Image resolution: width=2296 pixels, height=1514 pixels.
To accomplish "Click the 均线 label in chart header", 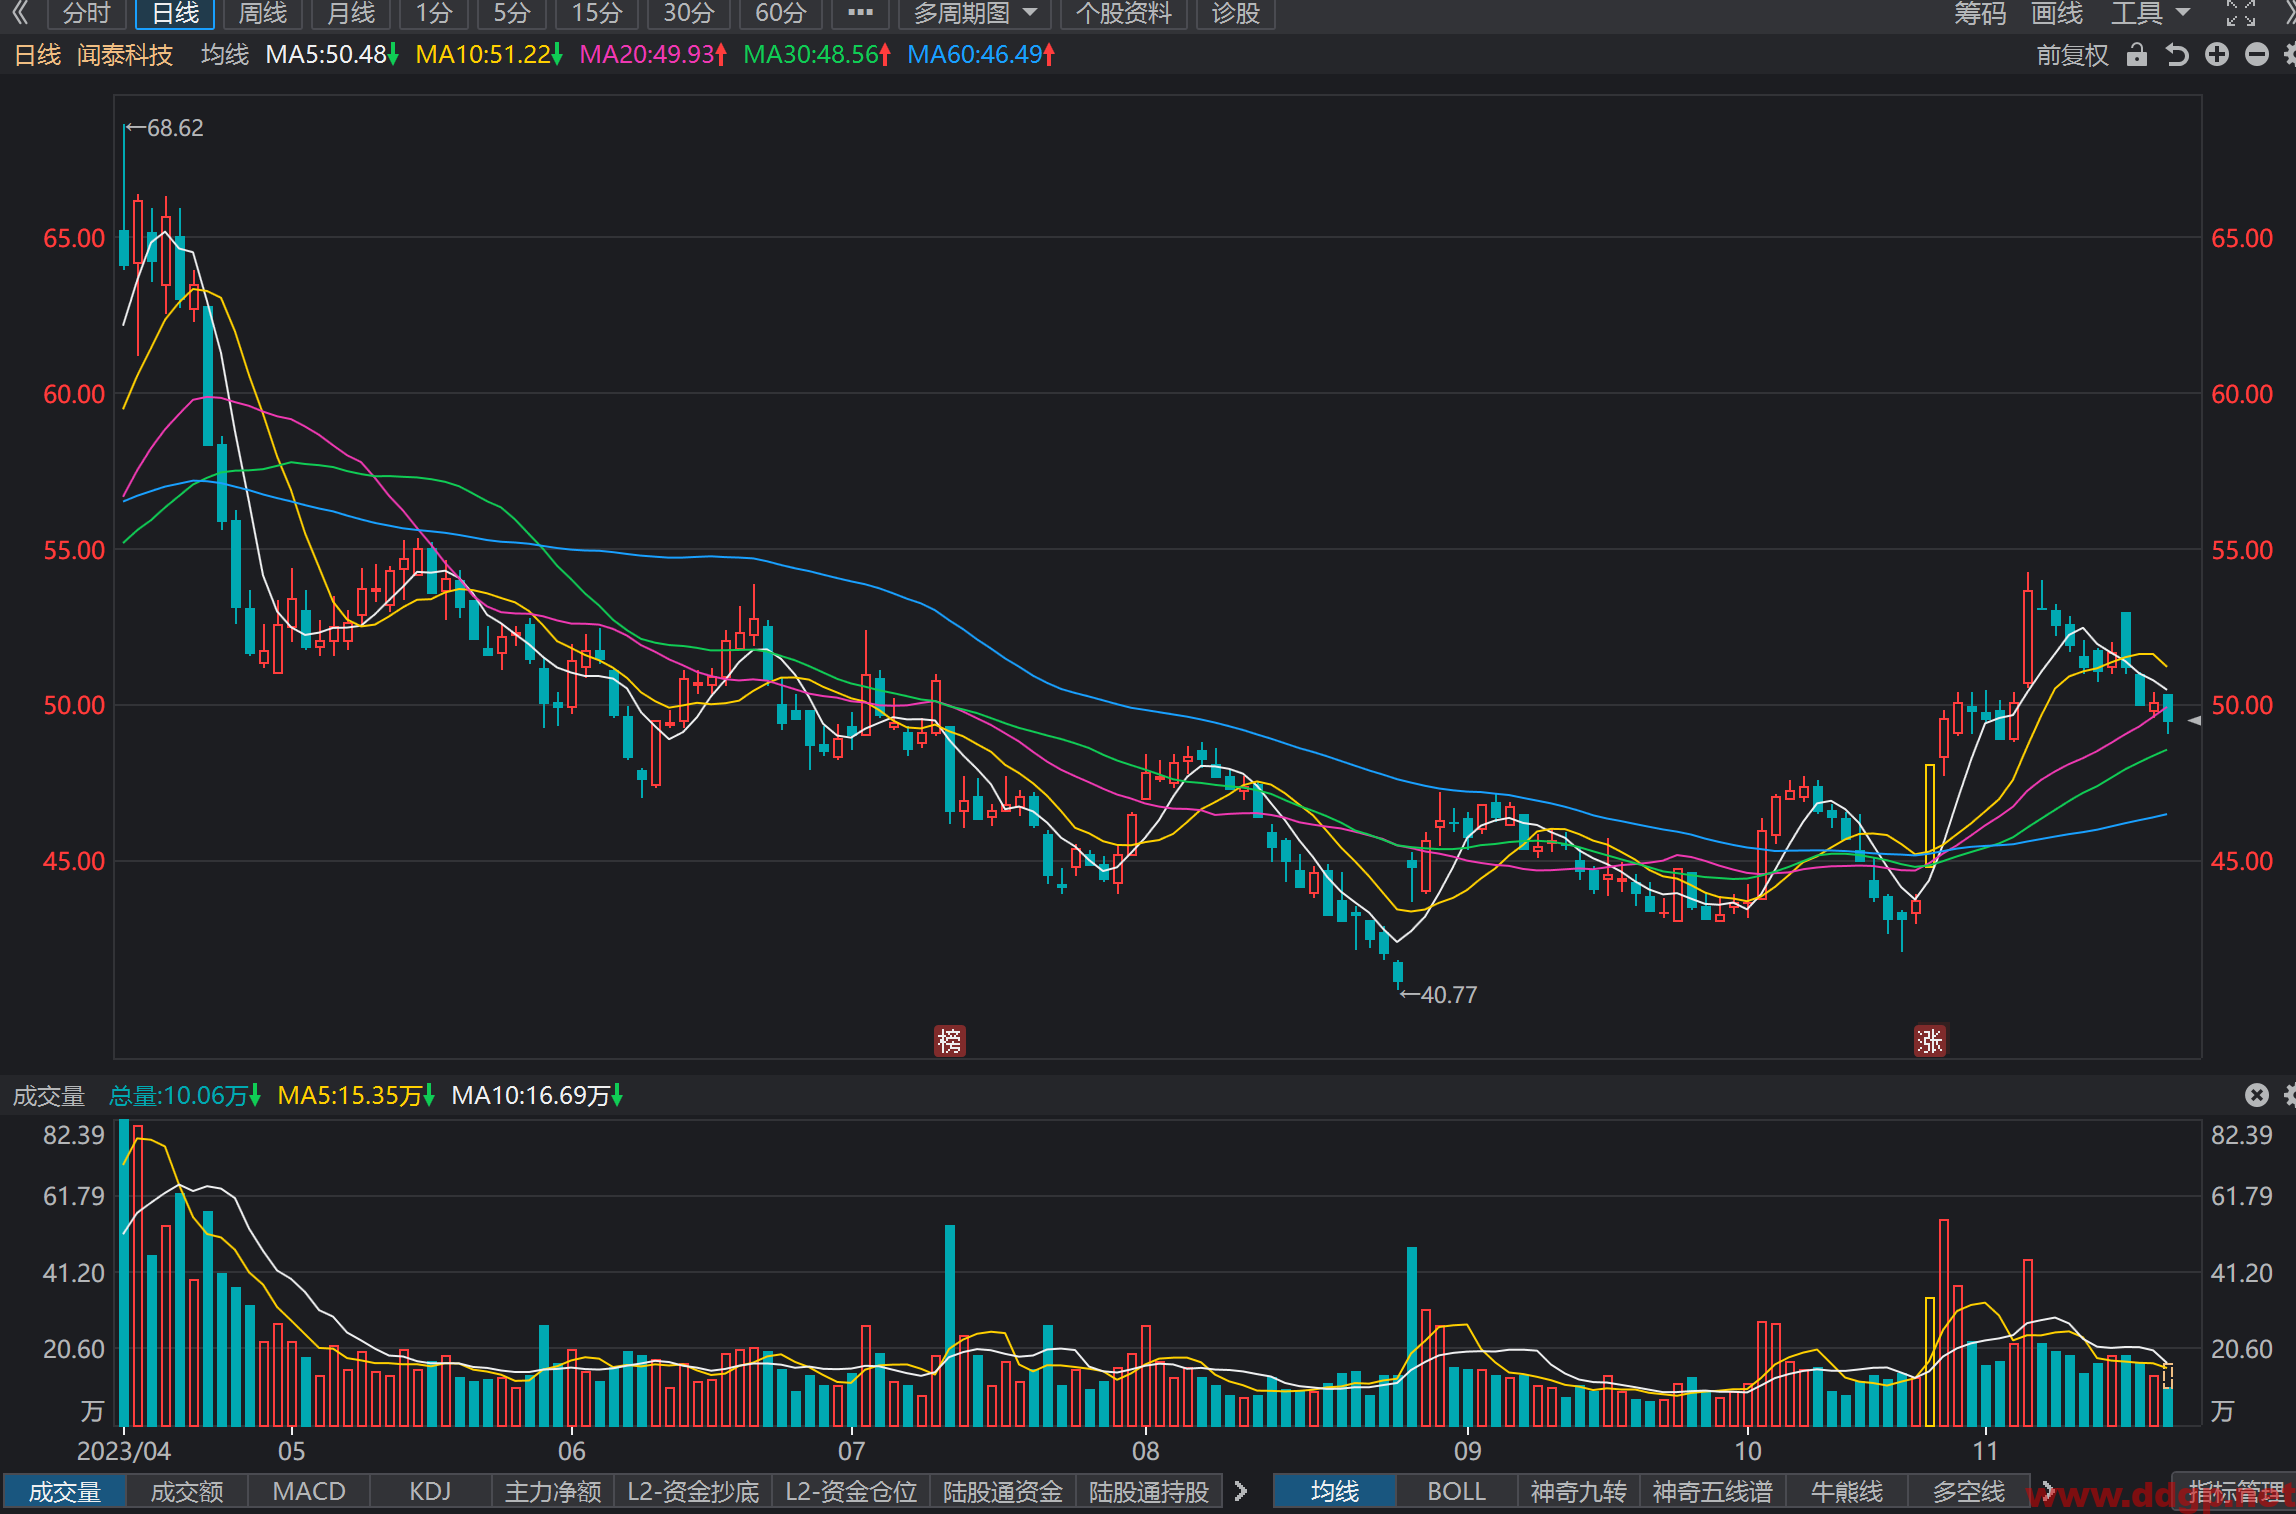I will 224,55.
